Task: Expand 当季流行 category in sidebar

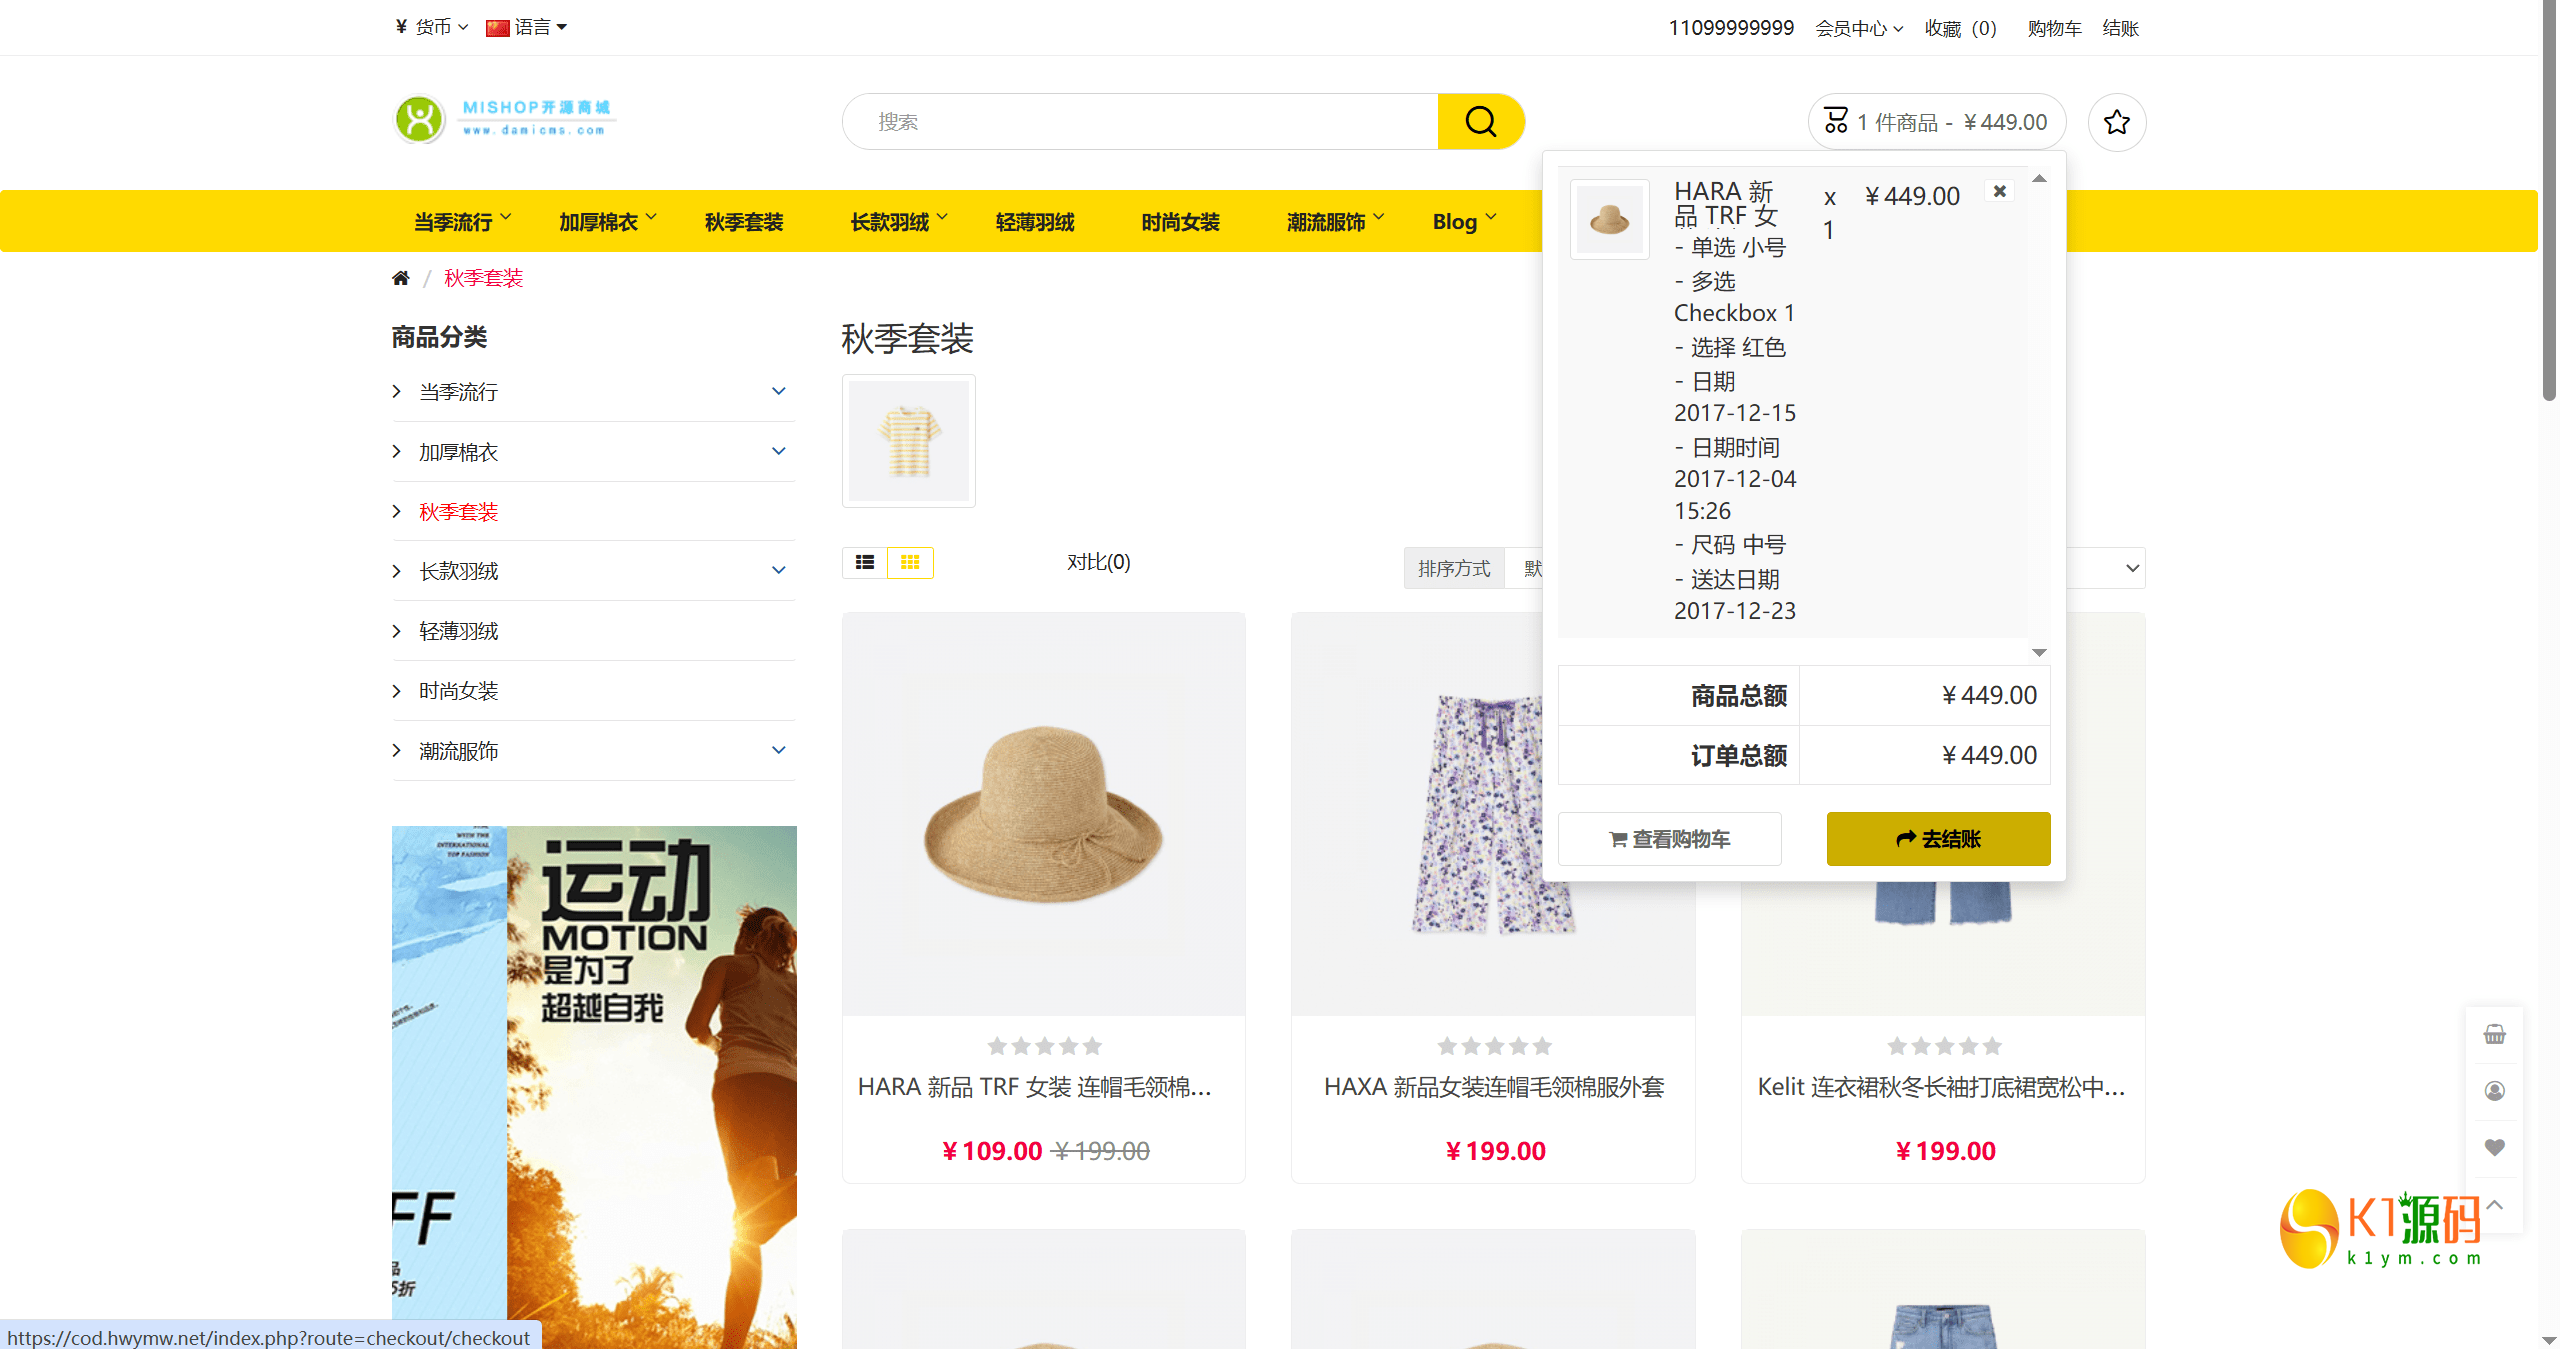Action: (779, 391)
